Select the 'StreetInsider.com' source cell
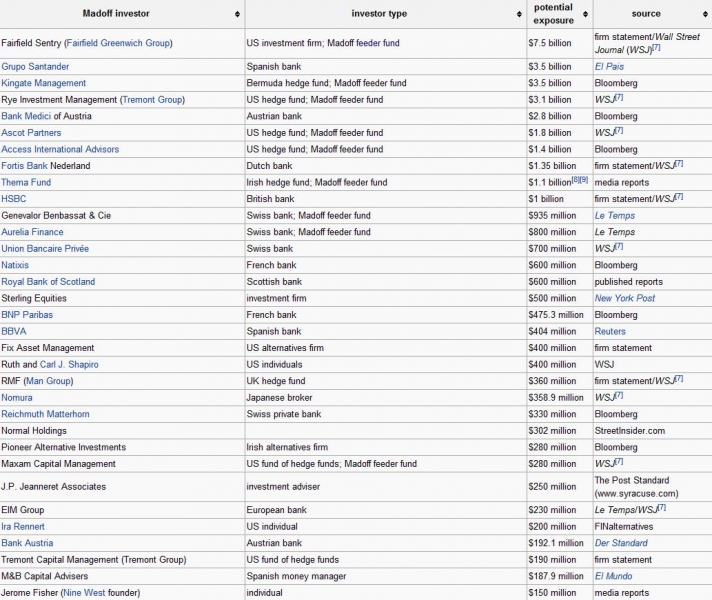Image resolution: width=712 pixels, height=600 pixels. (653, 431)
